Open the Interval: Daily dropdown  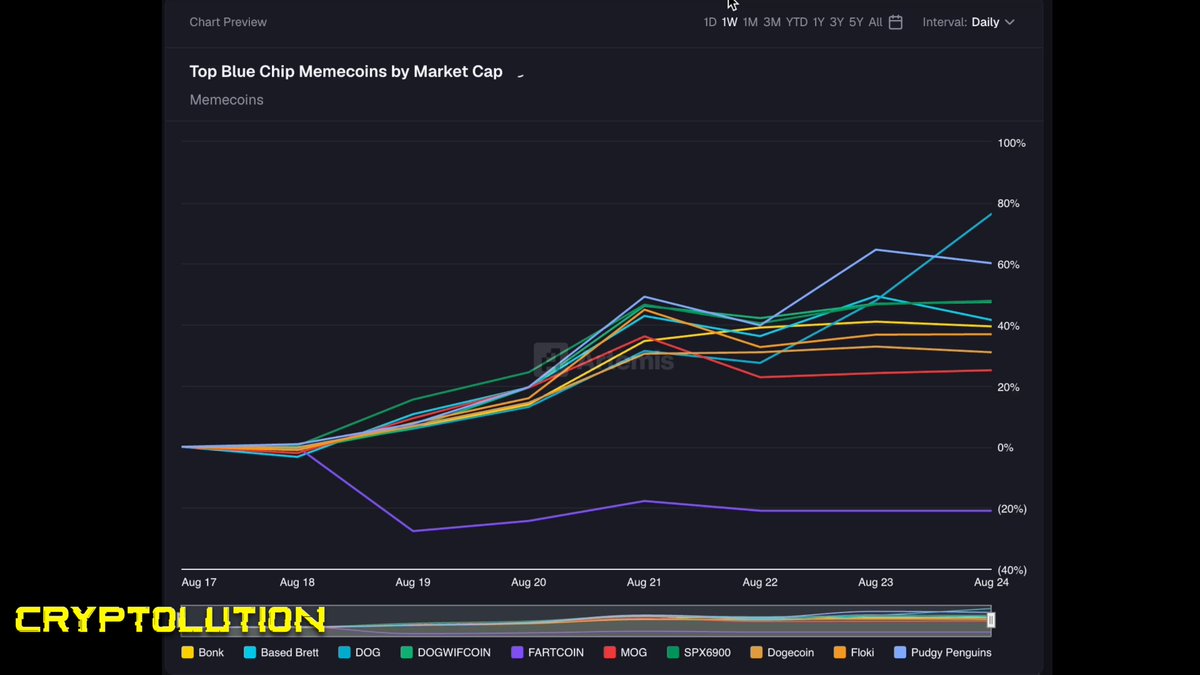(x=968, y=22)
